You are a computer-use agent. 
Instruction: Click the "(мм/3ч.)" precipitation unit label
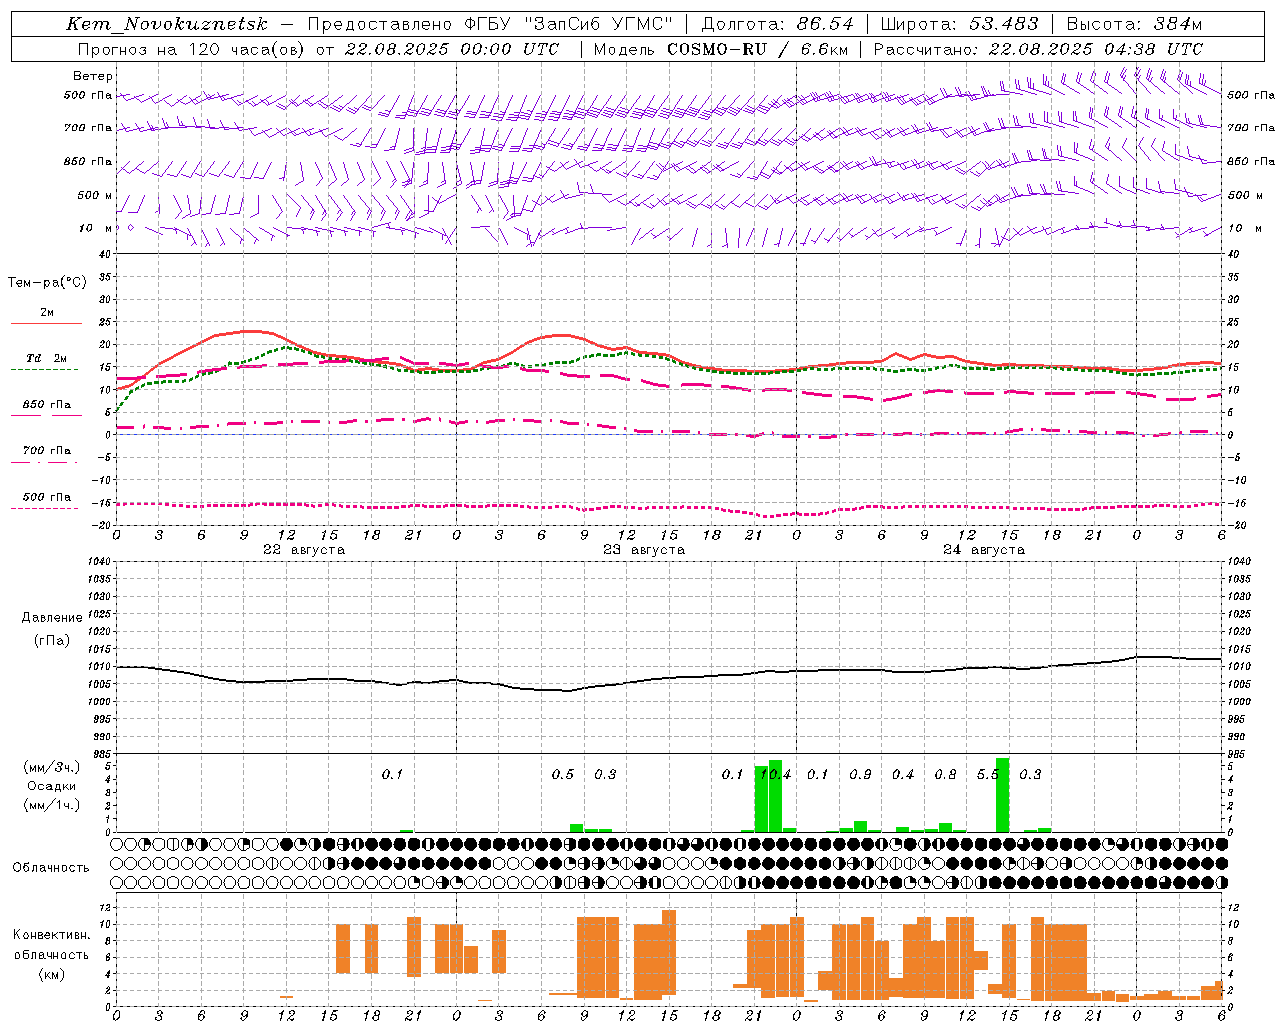coord(52,767)
